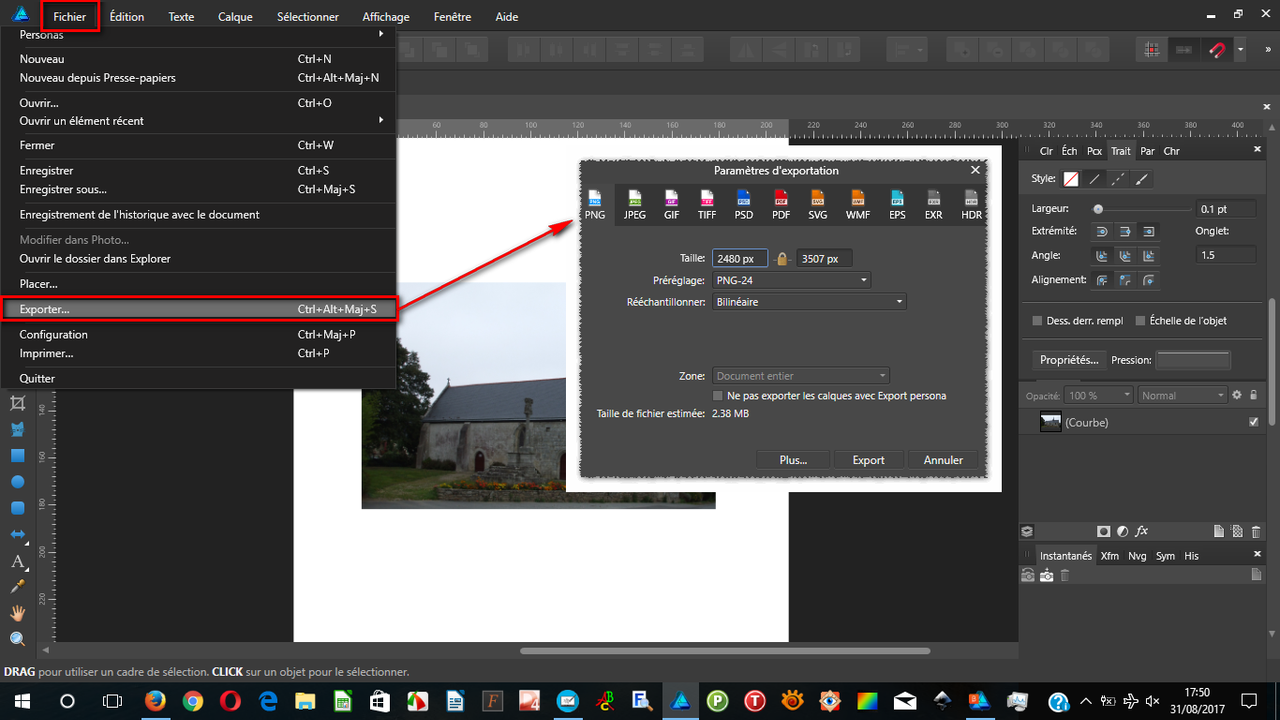The width and height of the screenshot is (1280, 720).
Task: Click the Exporter... menu entry
Action: 199,310
